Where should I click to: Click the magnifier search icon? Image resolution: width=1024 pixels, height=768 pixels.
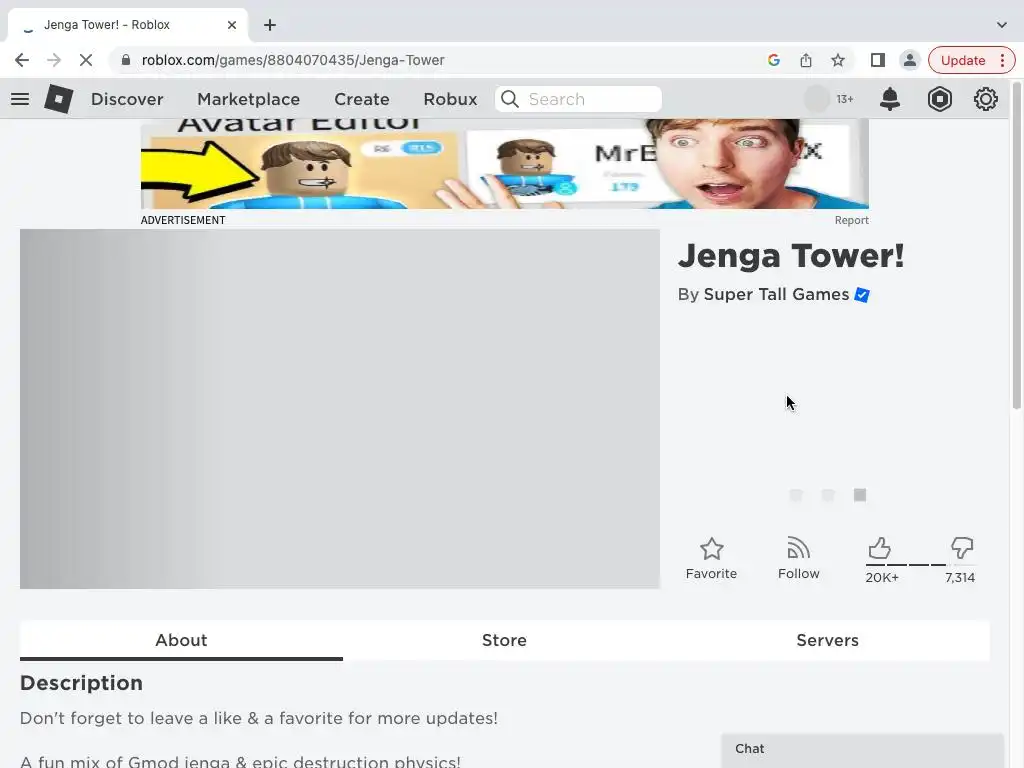point(509,99)
